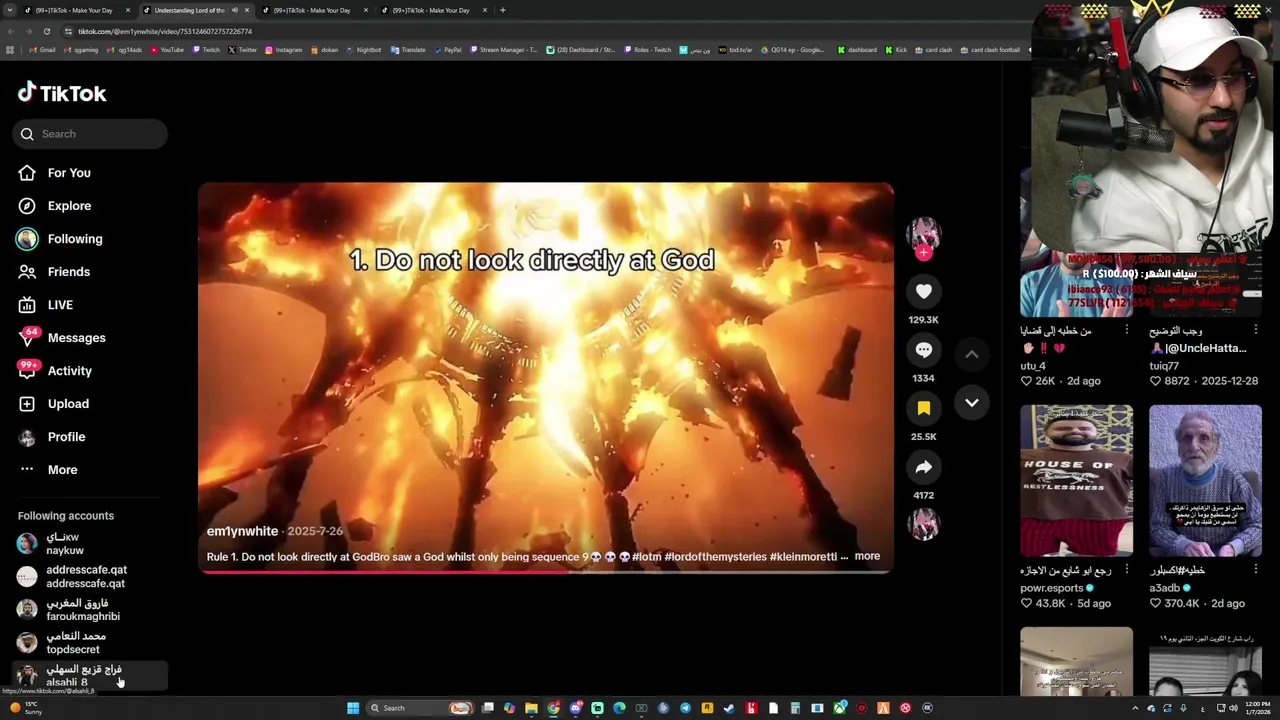
Task: Open the Kick bookmark
Action: [x=896, y=50]
